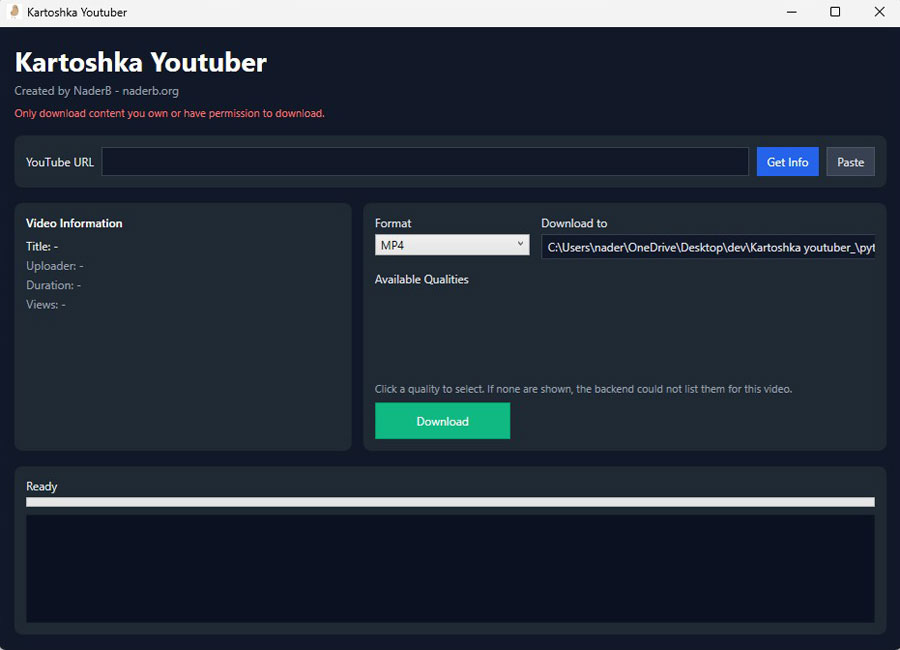Image resolution: width=900 pixels, height=650 pixels.
Task: Open the Format dropdown showing MP4
Action: 450,244
